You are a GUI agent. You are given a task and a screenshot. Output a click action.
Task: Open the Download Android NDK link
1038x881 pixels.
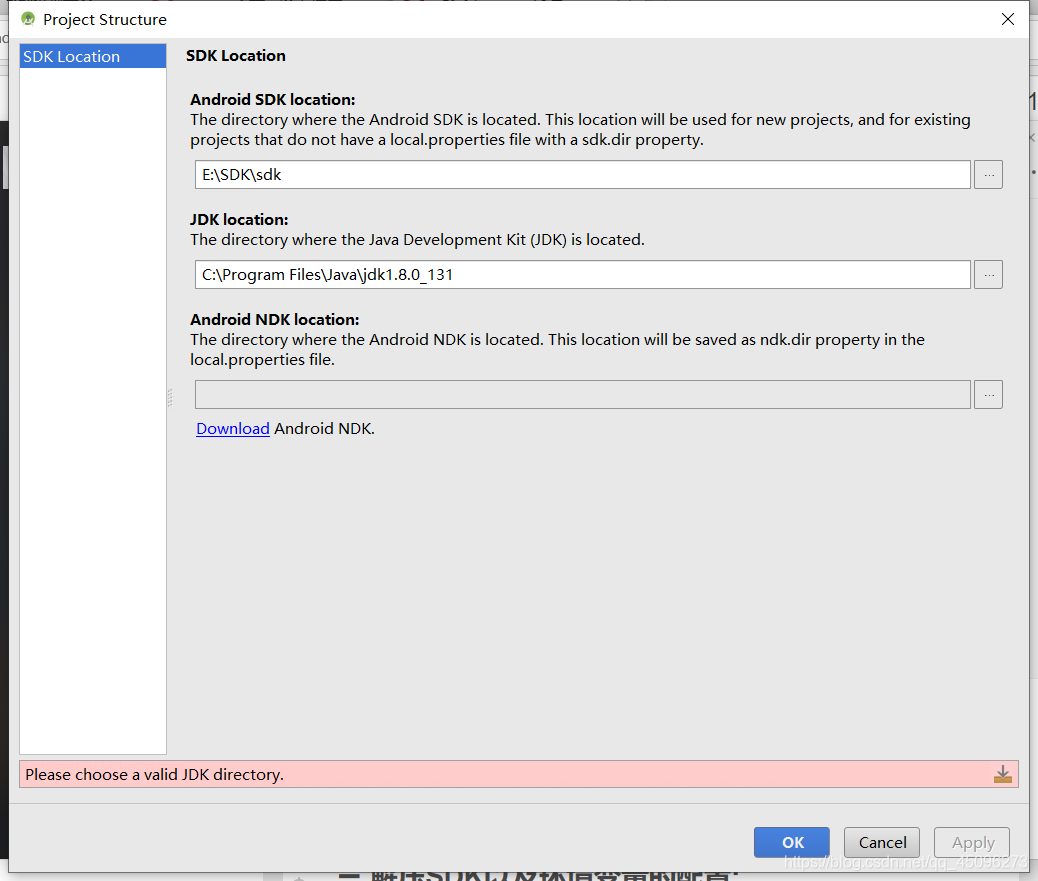click(x=232, y=429)
